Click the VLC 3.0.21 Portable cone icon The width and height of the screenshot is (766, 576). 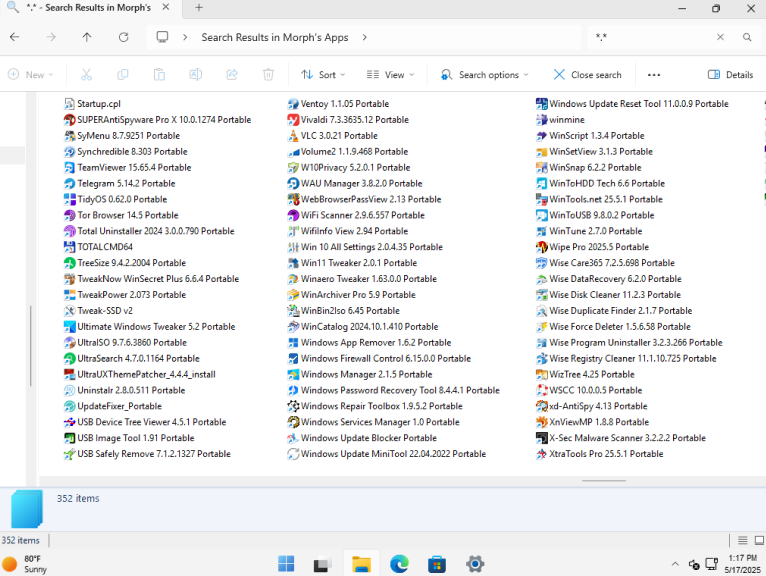click(293, 136)
